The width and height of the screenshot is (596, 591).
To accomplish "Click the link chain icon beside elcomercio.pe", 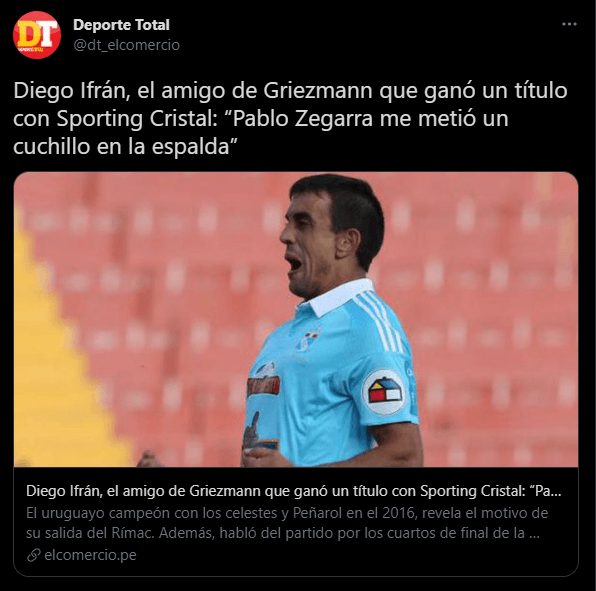I will [33, 555].
